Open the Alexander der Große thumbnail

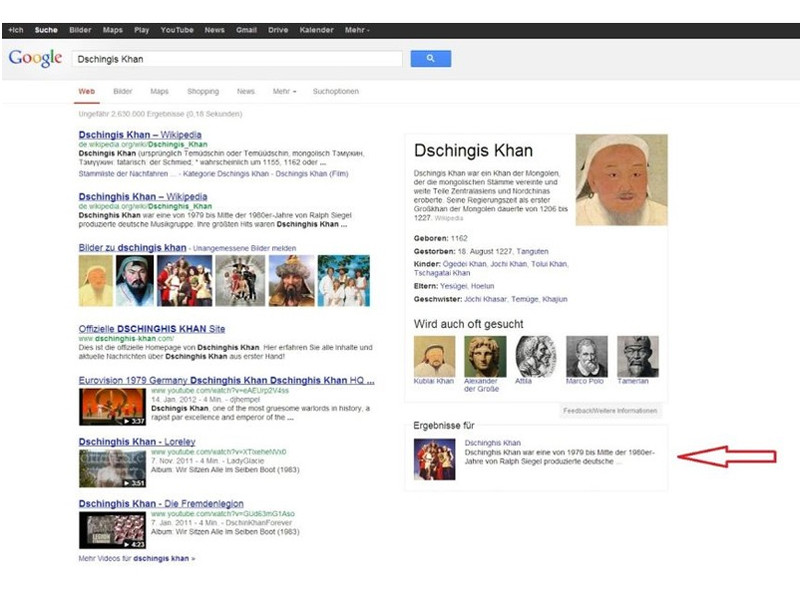(x=485, y=356)
